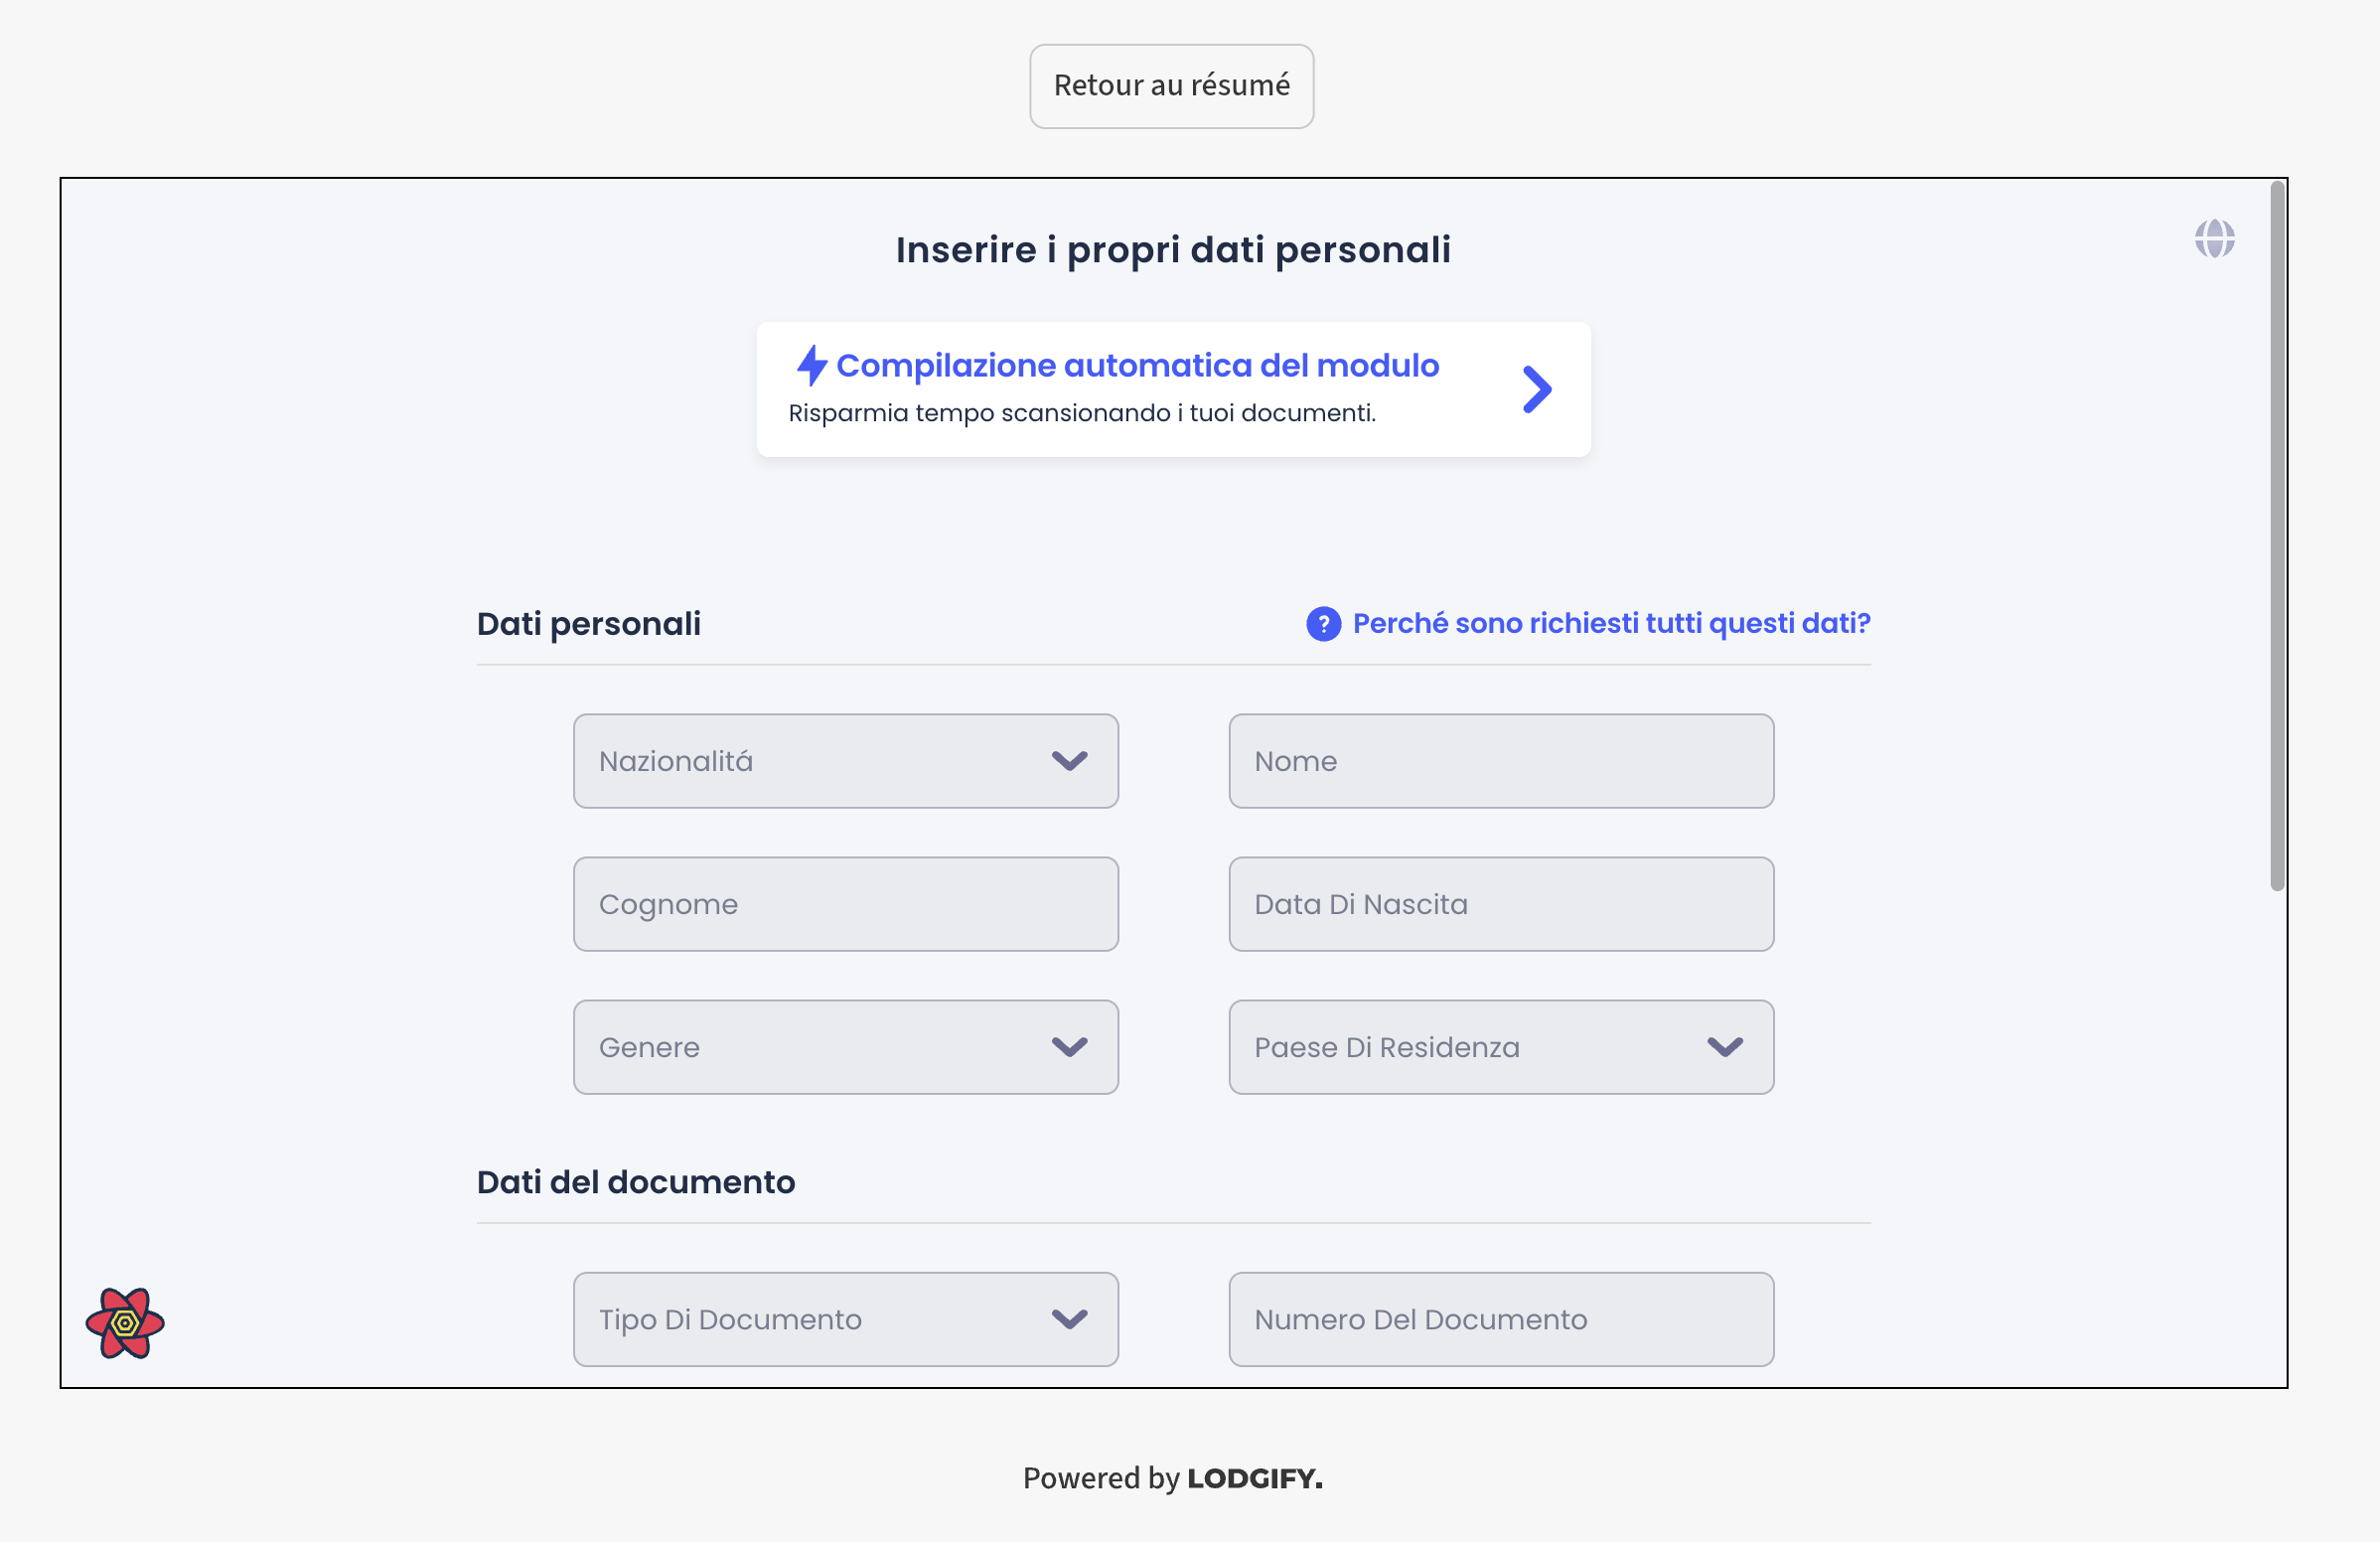2380x1542 pixels.
Task: Focus the Numero Del Documento field
Action: pos(1500,1319)
